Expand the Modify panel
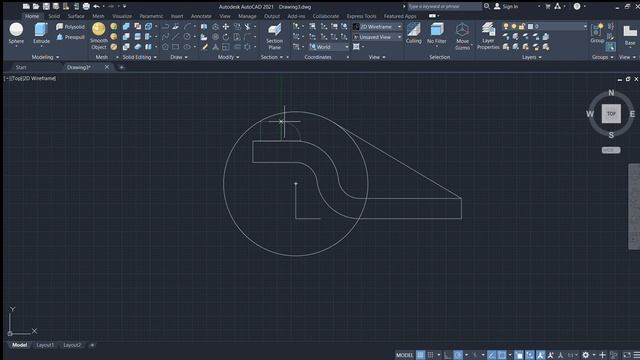The height and width of the screenshot is (360, 640). [229, 57]
